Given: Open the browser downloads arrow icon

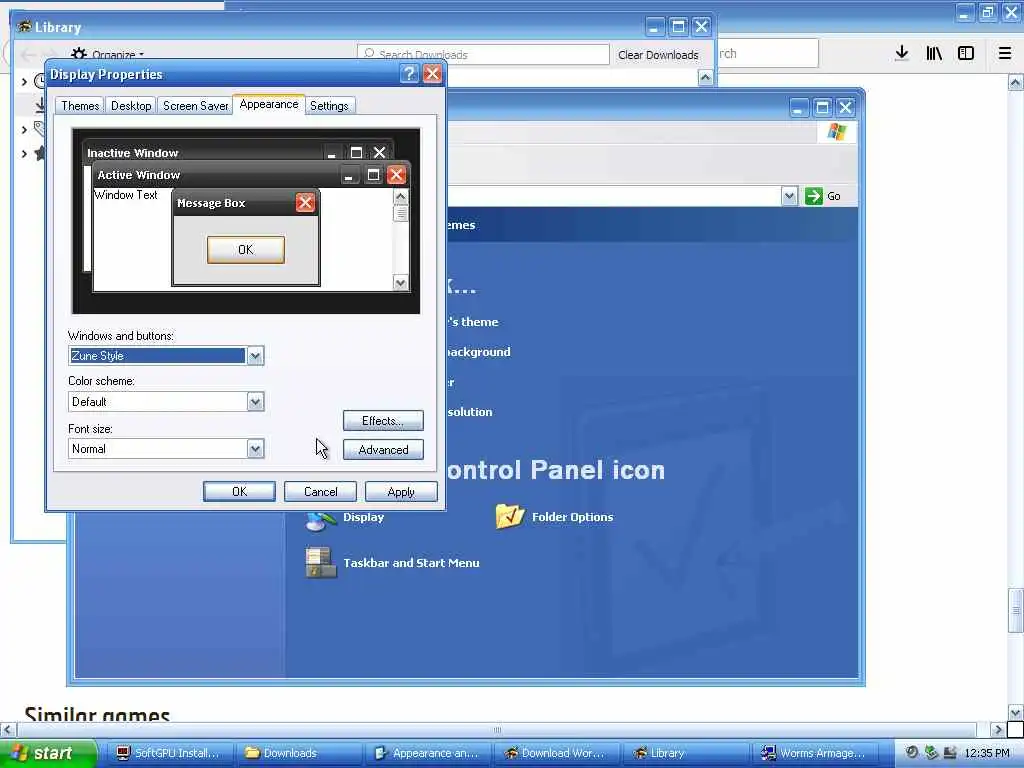Looking at the screenshot, I should [x=901, y=53].
